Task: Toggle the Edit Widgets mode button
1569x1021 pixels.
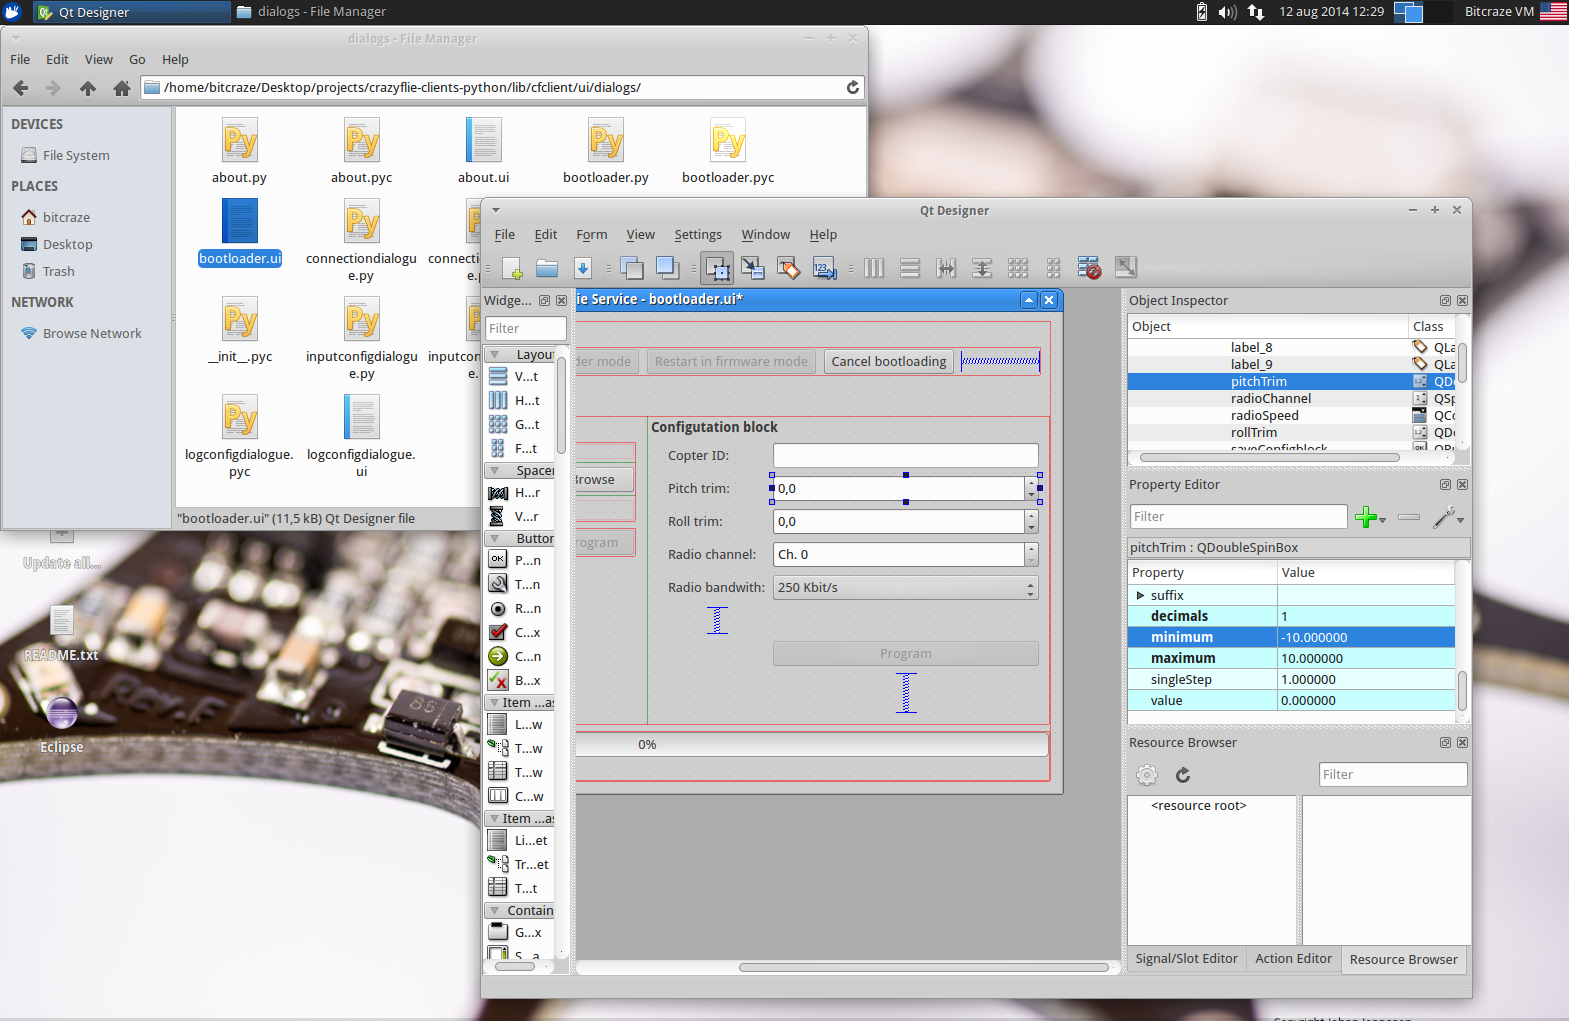Action: 717,268
